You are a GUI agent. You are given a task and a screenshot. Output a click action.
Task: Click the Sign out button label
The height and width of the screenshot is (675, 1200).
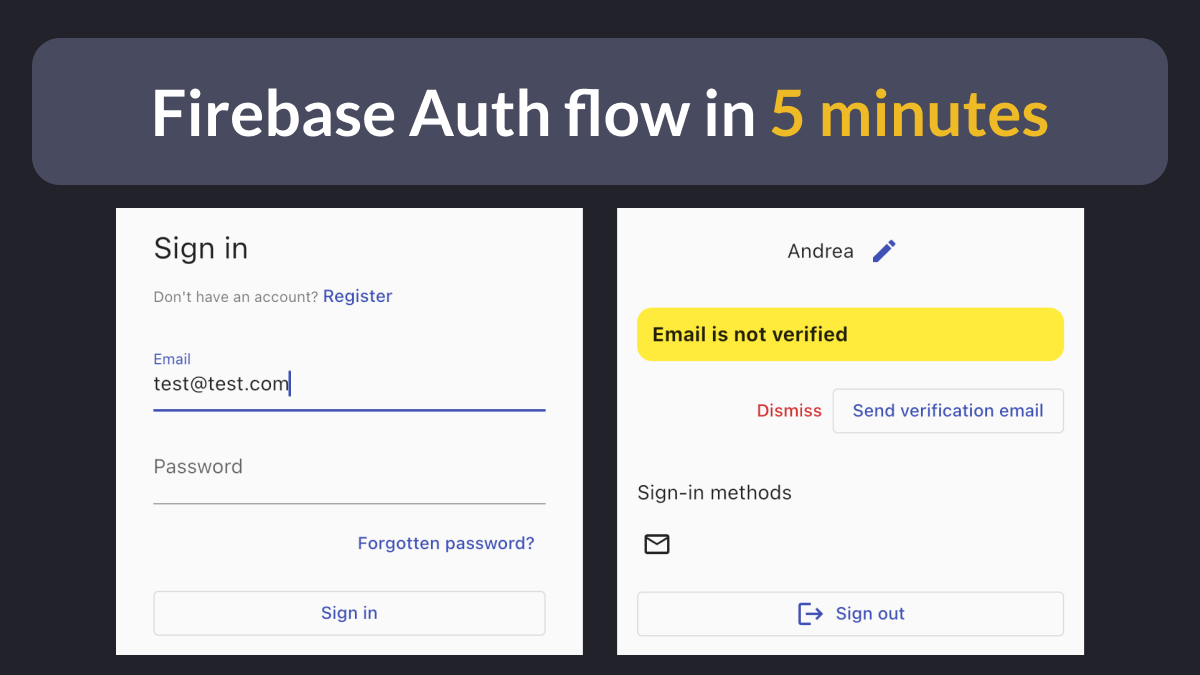[870, 614]
